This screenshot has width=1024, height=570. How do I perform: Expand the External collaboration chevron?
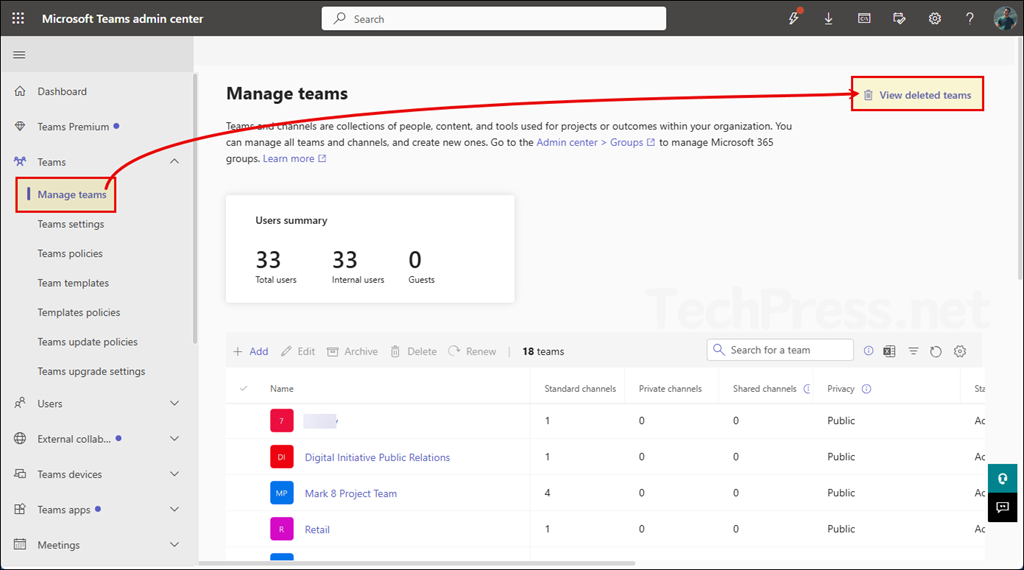pyautogui.click(x=174, y=439)
